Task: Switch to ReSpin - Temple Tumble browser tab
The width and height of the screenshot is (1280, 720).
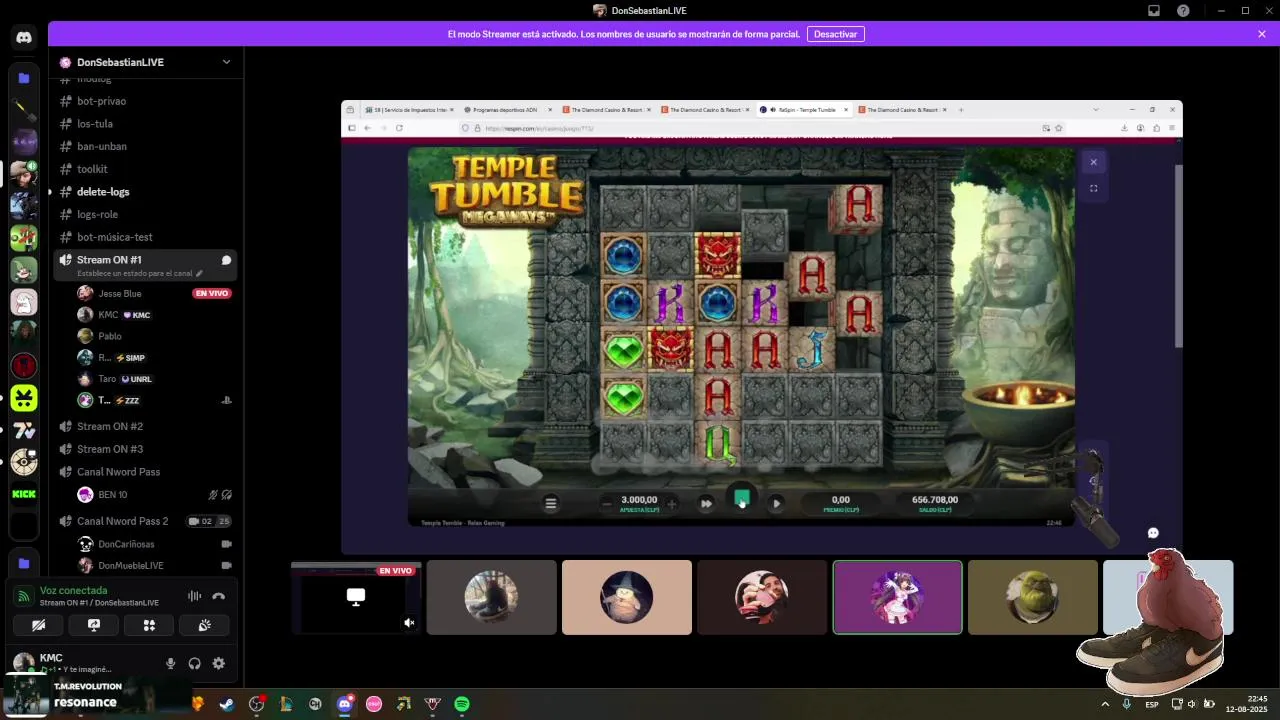Action: (x=805, y=110)
